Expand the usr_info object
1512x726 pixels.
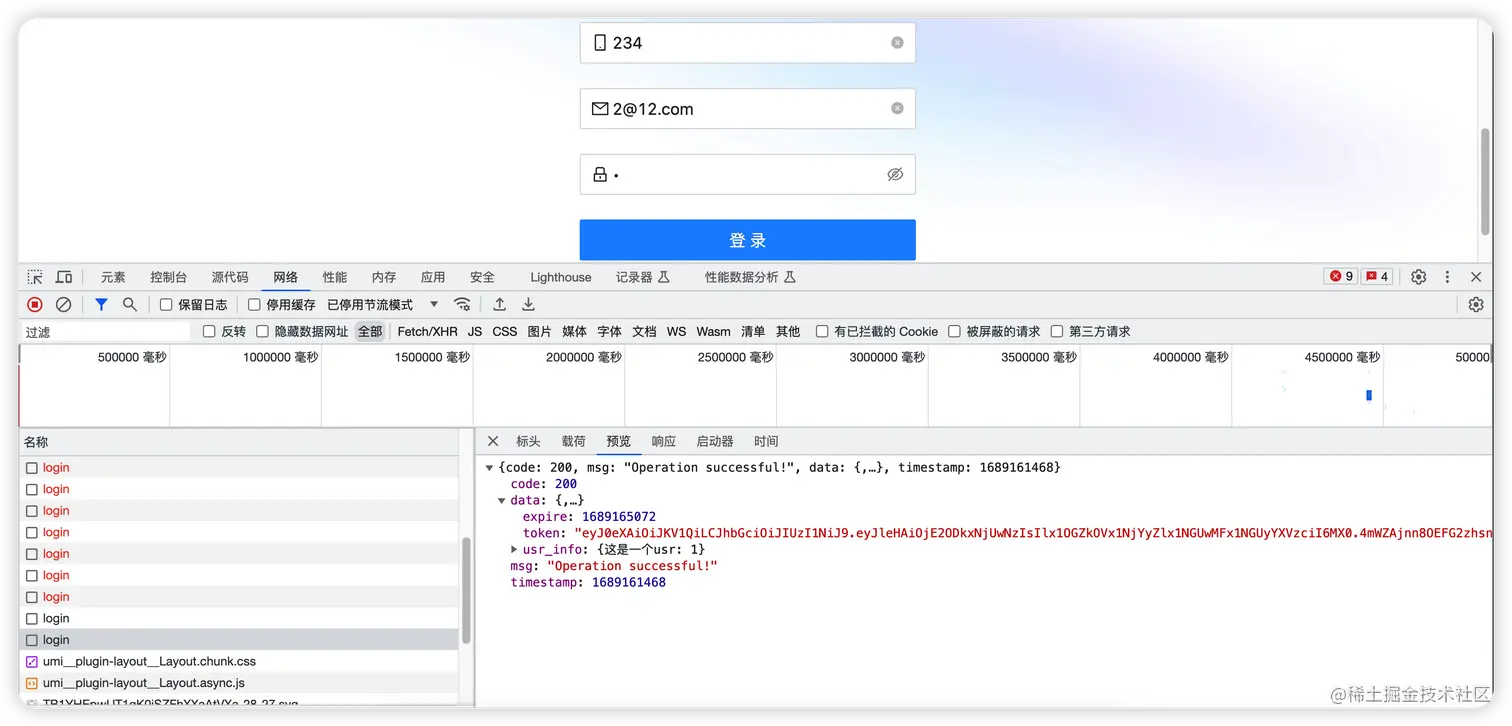tap(514, 549)
